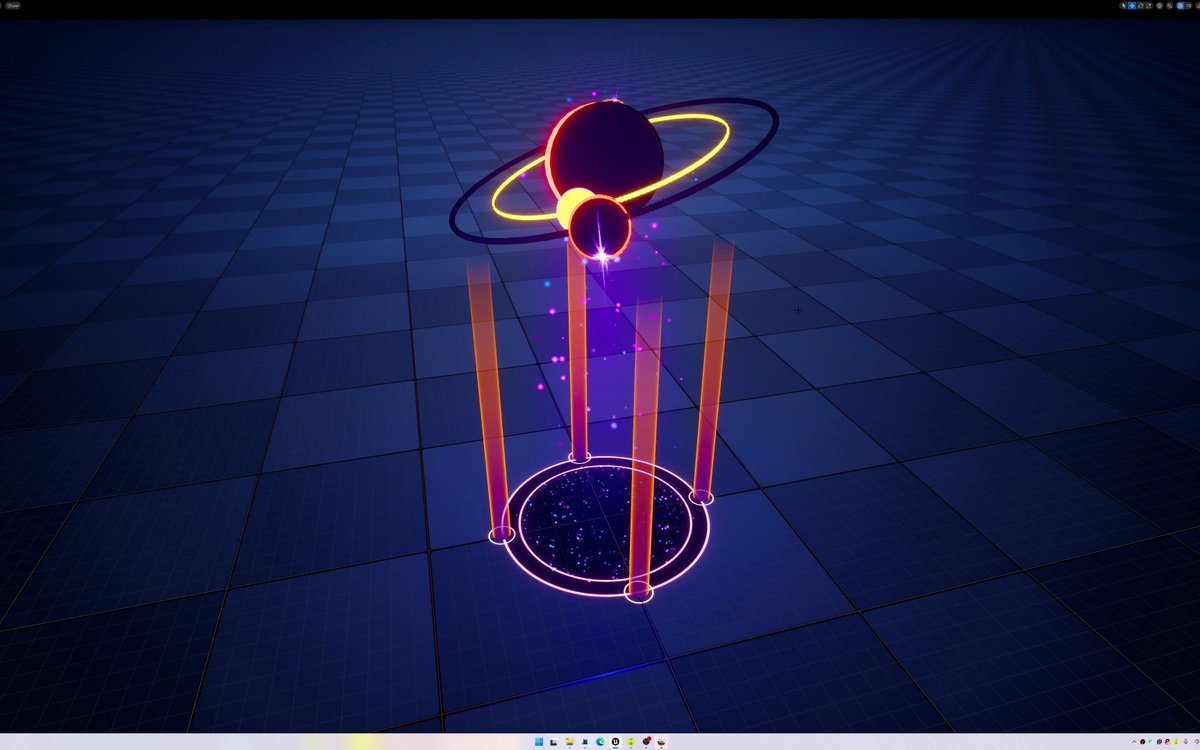Open Windows Start menu
The height and width of the screenshot is (750, 1200).
point(539,742)
